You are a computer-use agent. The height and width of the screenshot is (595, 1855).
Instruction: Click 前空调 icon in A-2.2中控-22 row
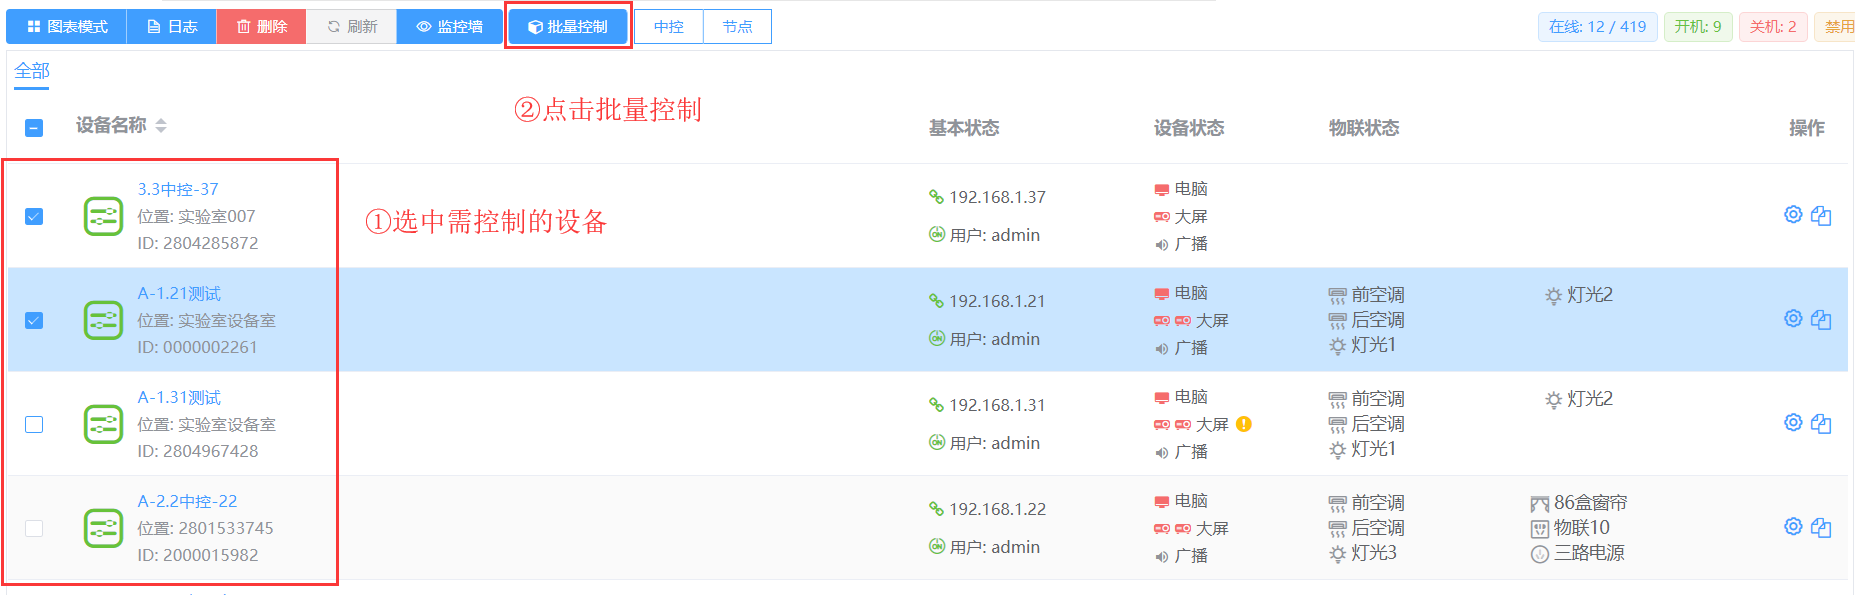(x=1337, y=504)
